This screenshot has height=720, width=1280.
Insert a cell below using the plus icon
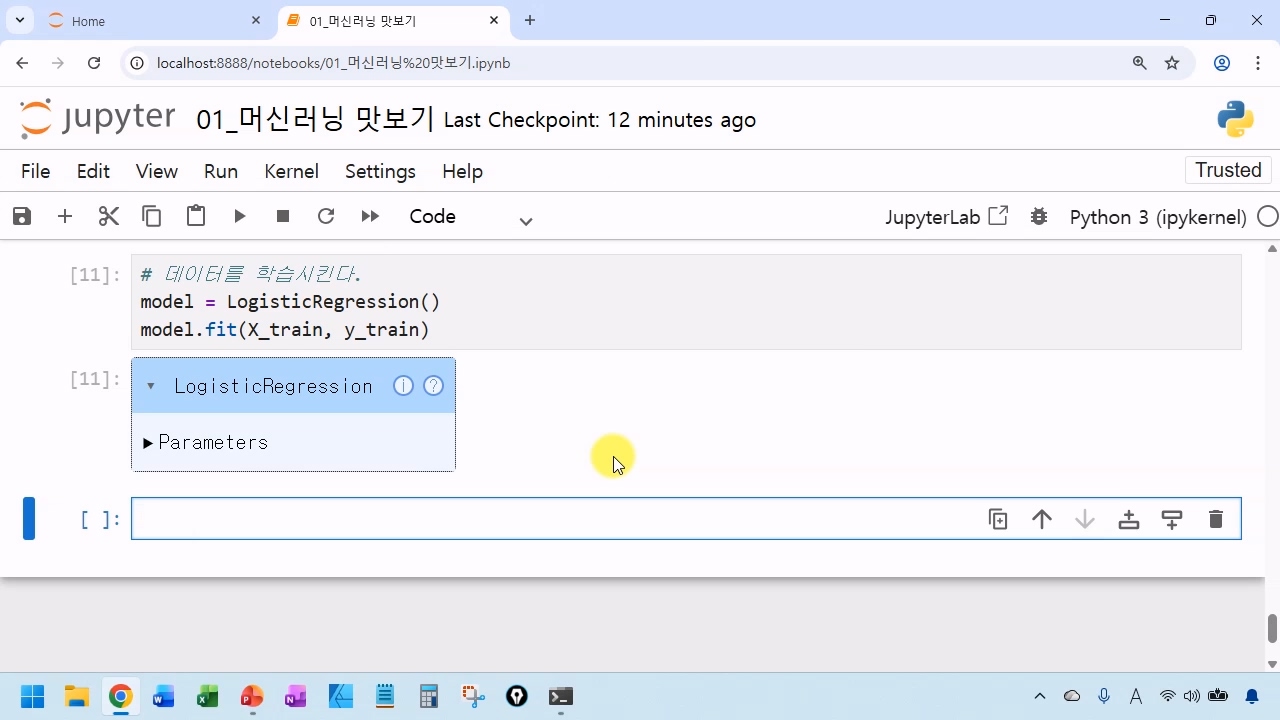point(65,216)
